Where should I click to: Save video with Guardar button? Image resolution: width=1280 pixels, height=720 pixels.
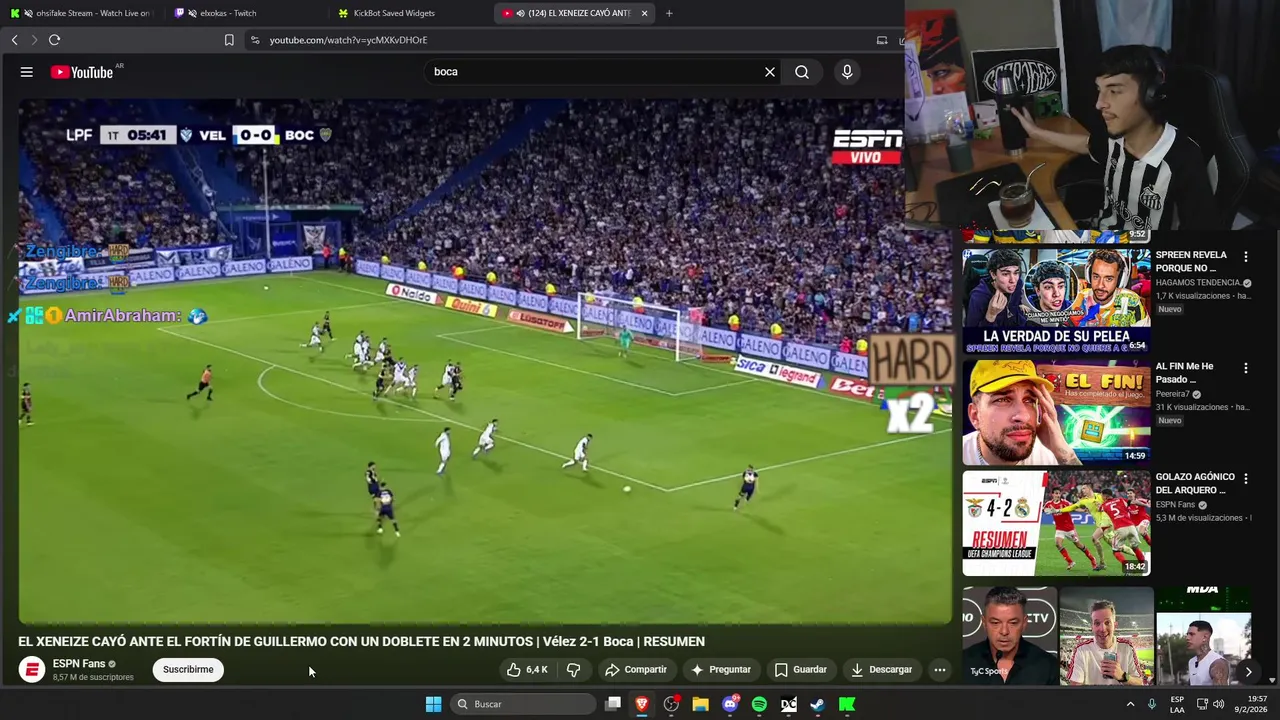coord(800,669)
